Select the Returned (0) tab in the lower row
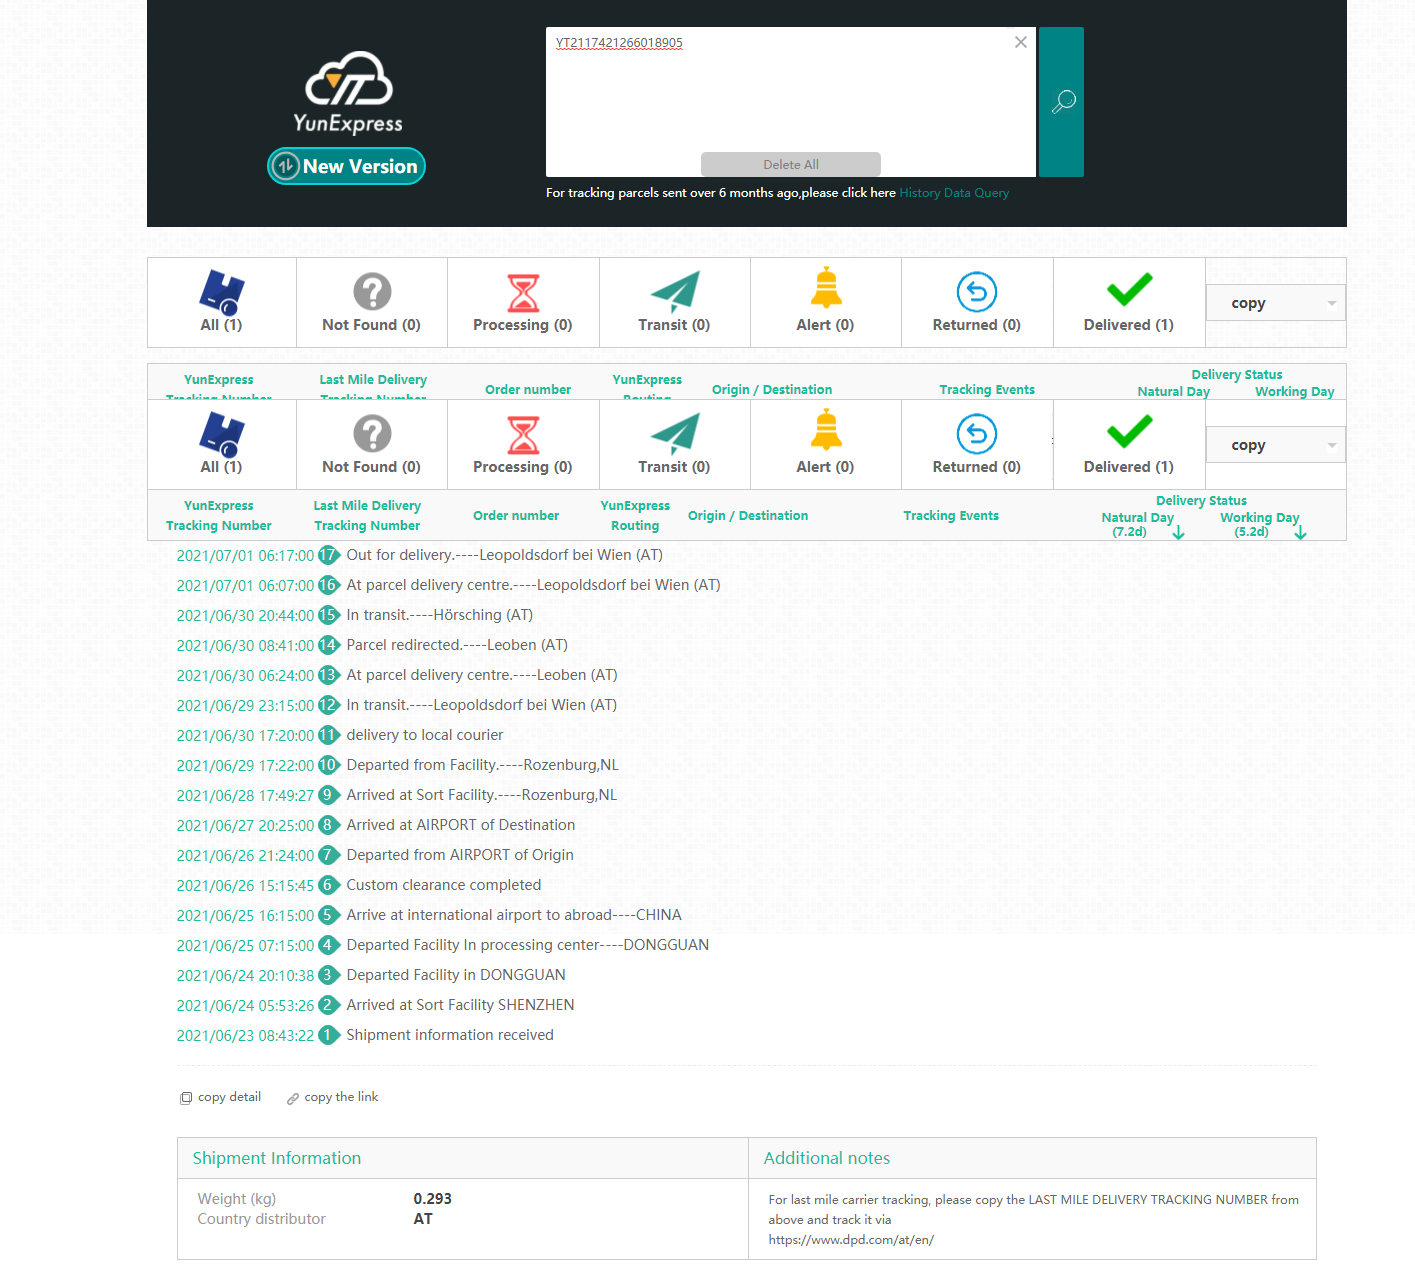Screen dimensions: 1415x1270 976,445
